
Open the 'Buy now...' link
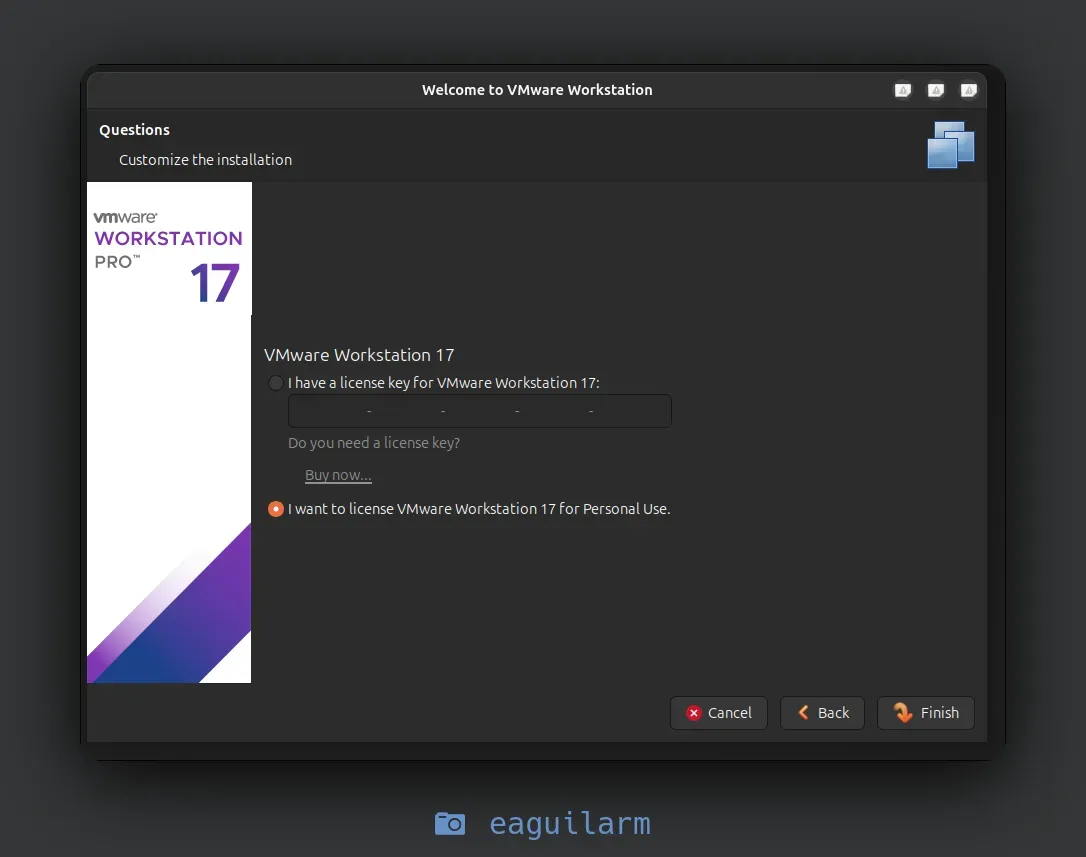coord(337,475)
